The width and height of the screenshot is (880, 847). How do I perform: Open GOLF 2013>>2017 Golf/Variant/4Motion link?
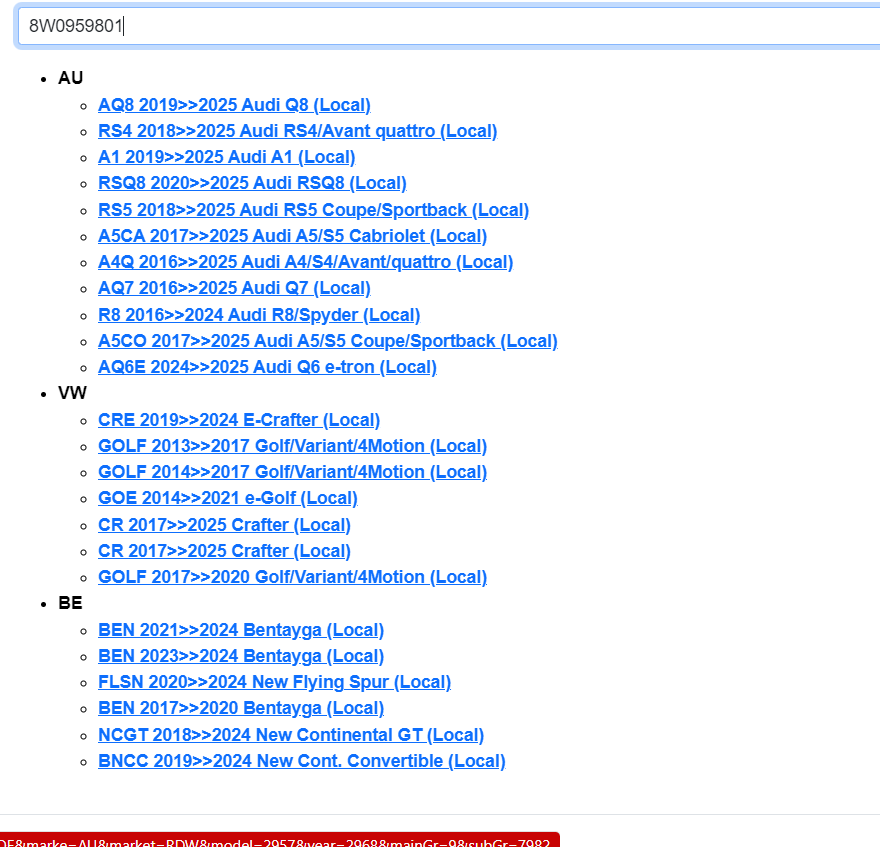(292, 446)
